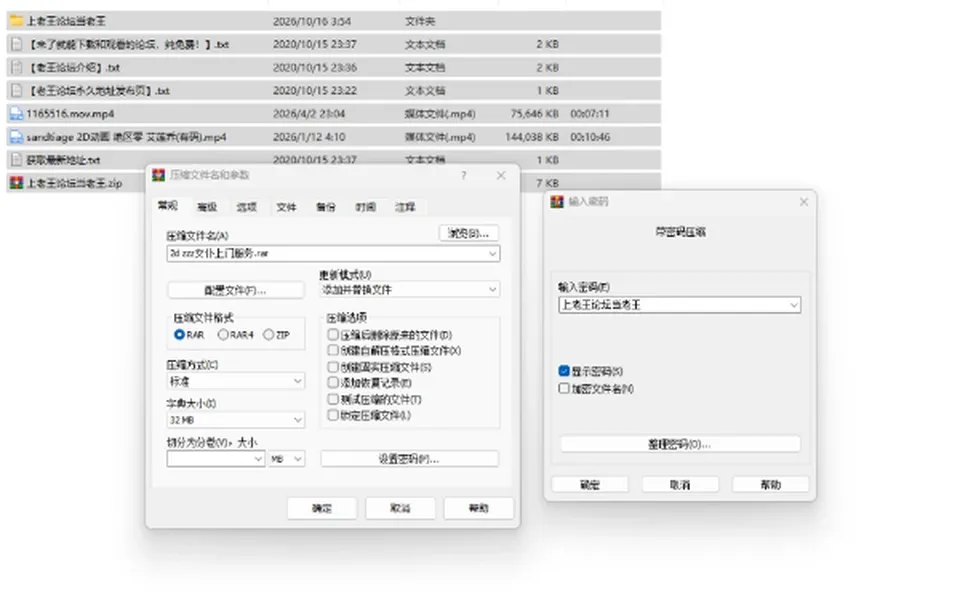Click the sandiage 2D mp4 file icon

click(17, 137)
